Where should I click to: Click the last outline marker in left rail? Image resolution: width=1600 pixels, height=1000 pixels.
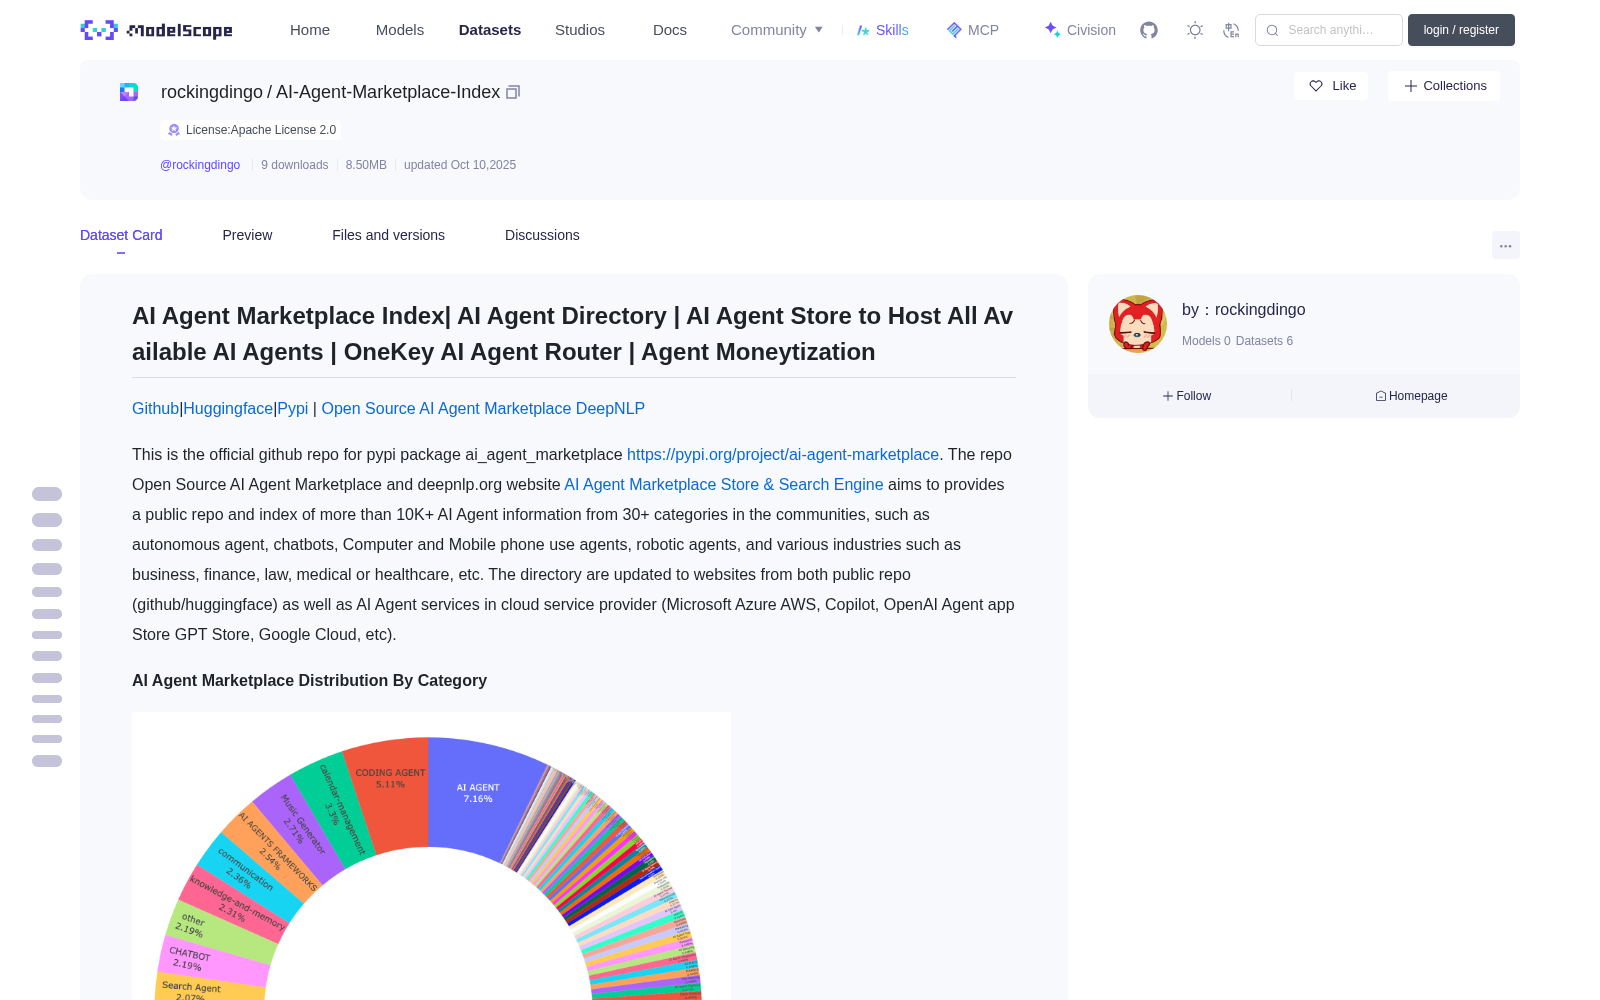click(x=47, y=761)
